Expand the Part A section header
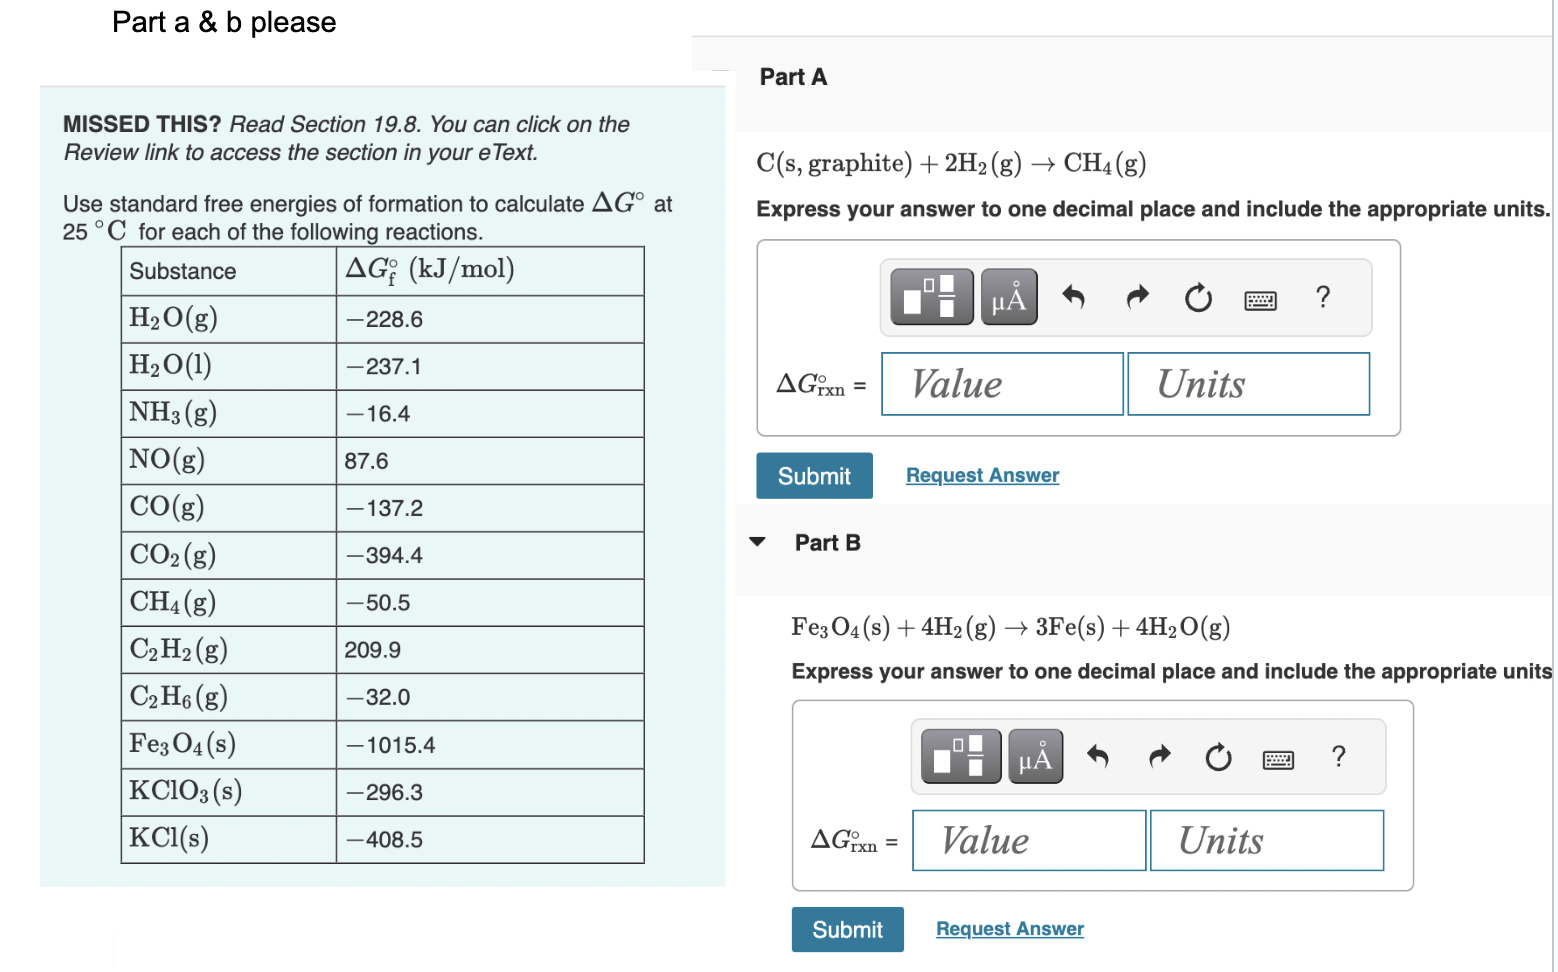1558x972 pixels. coord(793,76)
